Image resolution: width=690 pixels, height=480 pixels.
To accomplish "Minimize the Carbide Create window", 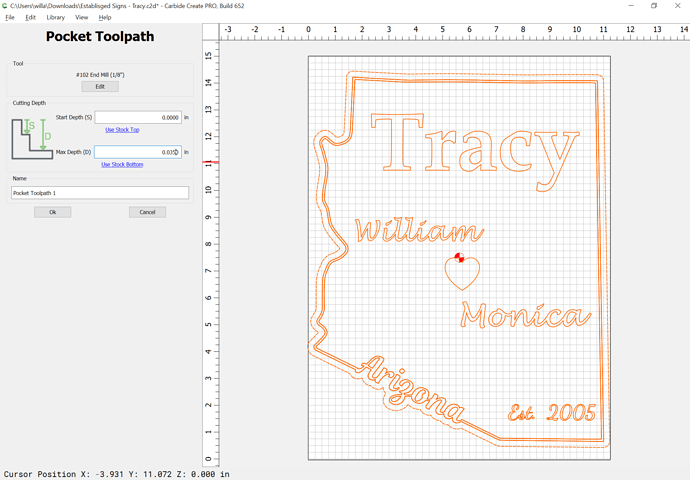I will (x=631, y=6).
